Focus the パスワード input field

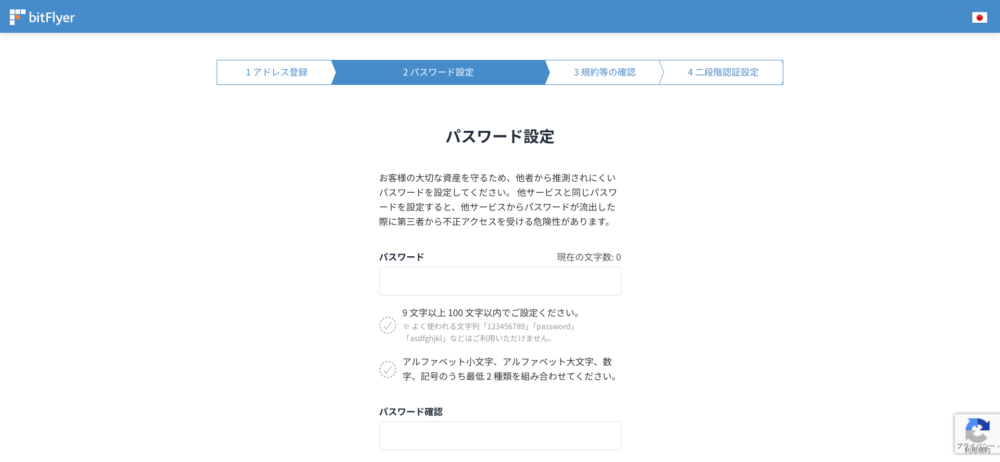coord(499,281)
